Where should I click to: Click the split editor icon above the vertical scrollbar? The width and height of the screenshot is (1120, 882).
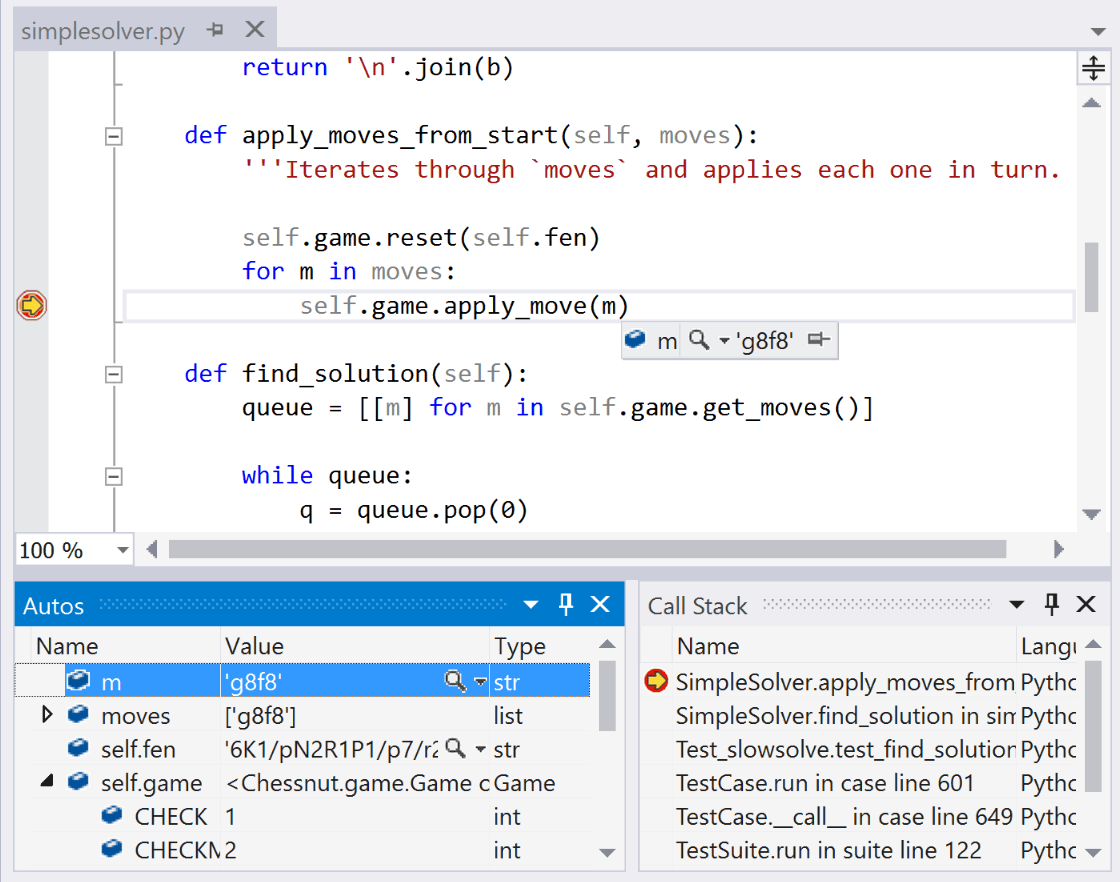[1093, 68]
